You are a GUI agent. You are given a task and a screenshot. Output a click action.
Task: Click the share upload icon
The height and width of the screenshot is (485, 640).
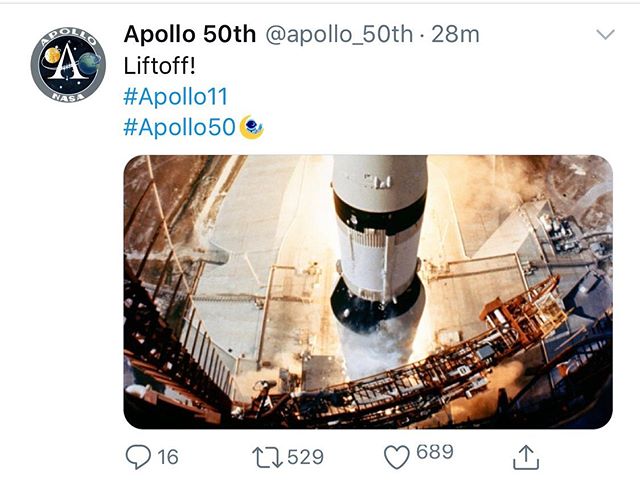coord(525,457)
